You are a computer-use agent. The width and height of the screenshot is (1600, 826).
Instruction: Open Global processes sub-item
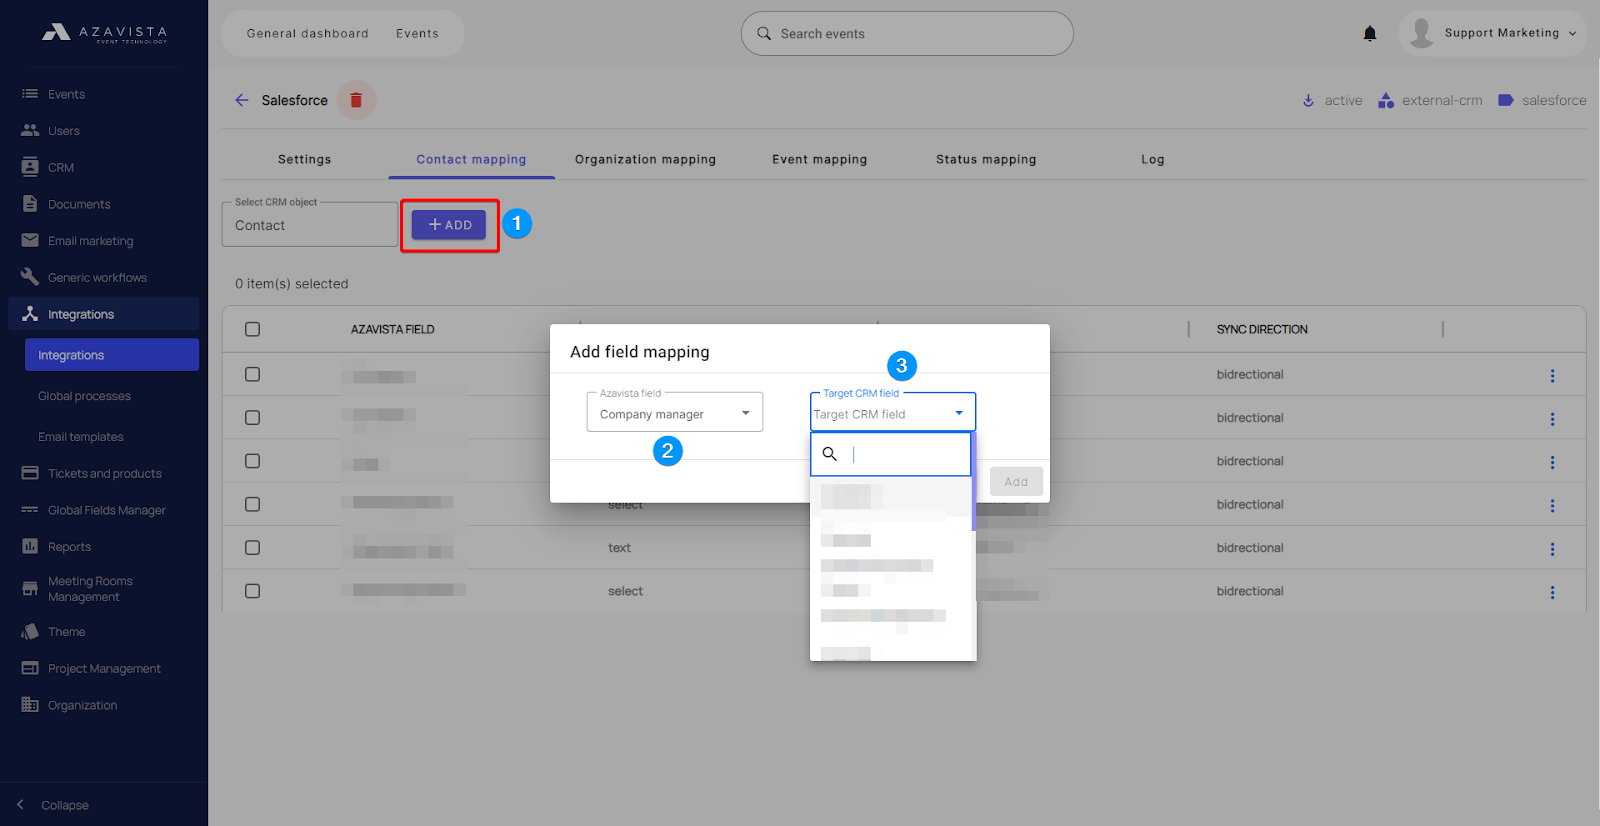pos(84,396)
